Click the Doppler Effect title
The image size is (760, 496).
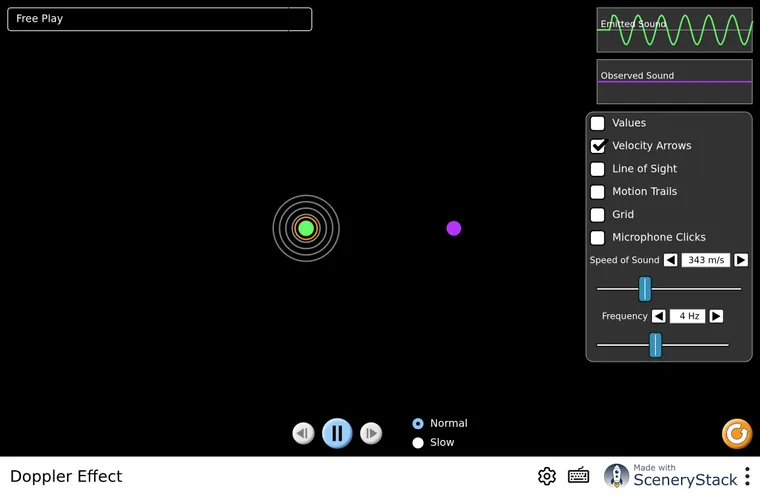pos(66,476)
